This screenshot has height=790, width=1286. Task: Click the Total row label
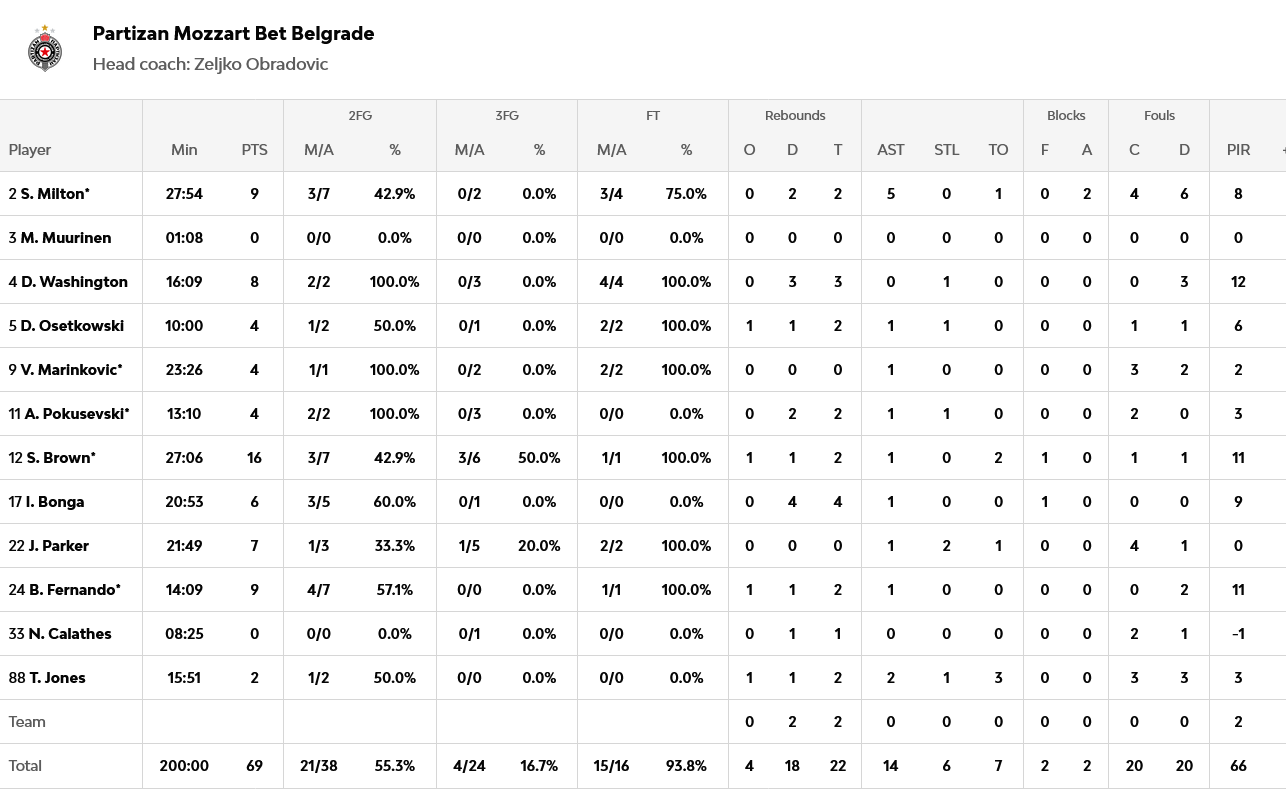coord(25,766)
